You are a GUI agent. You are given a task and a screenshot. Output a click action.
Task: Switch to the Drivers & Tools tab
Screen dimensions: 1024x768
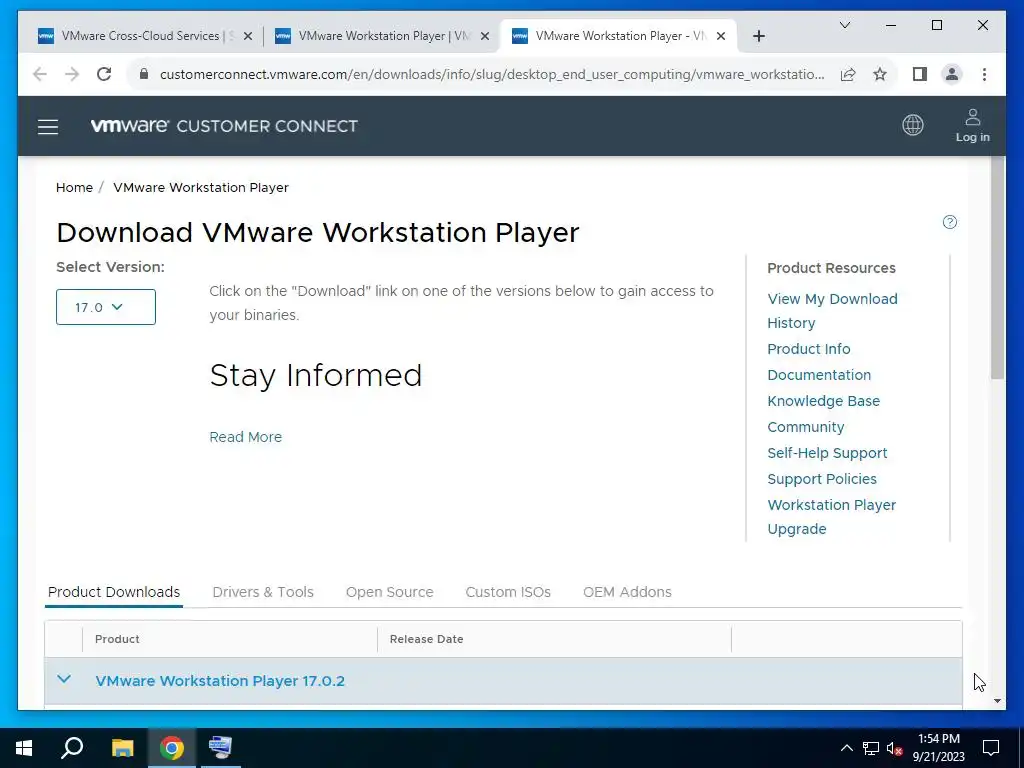click(x=263, y=592)
